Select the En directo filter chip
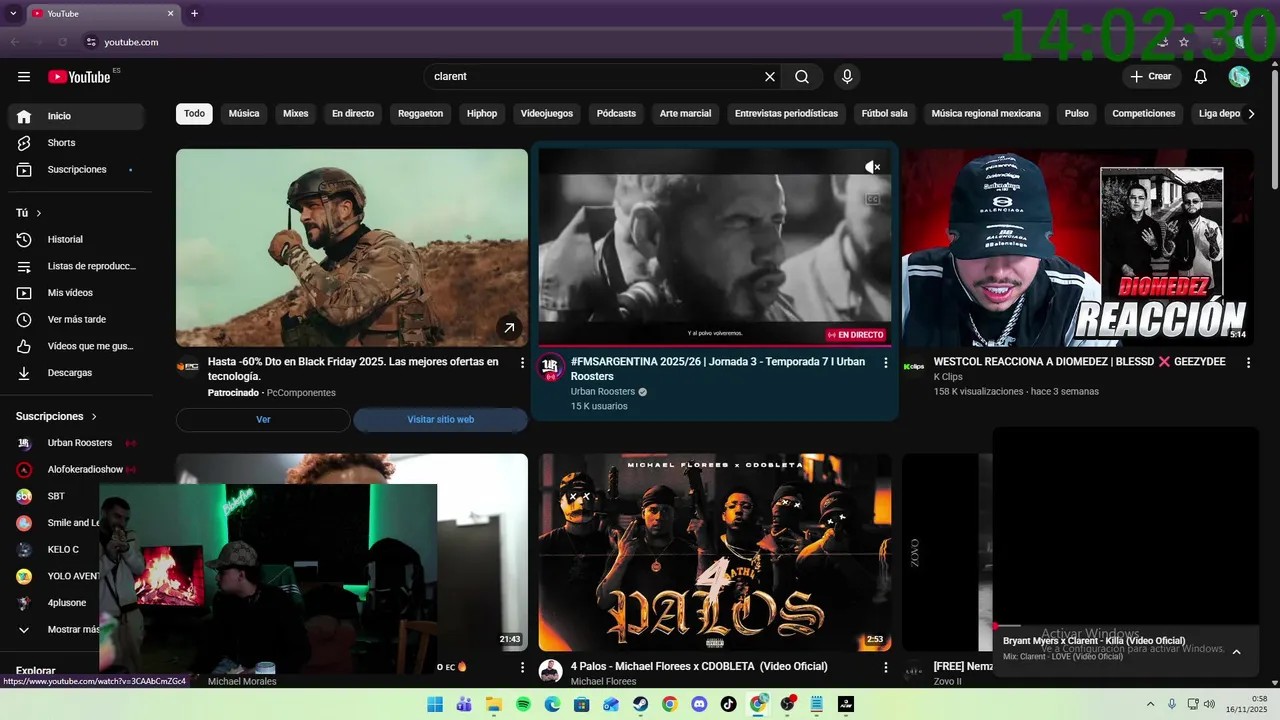1280x720 pixels. tap(353, 114)
